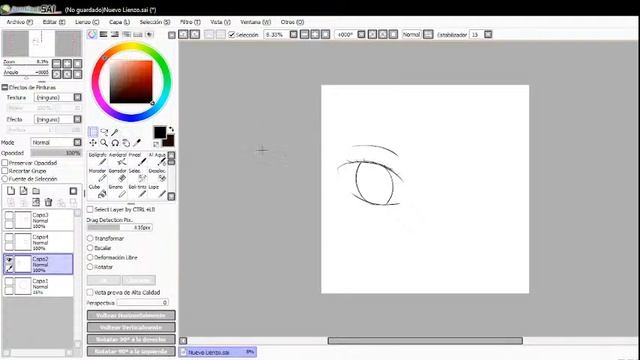The image size is (640, 360).
Task: Click the zoom-in plus button in navigator
Action: (x=67, y=63)
